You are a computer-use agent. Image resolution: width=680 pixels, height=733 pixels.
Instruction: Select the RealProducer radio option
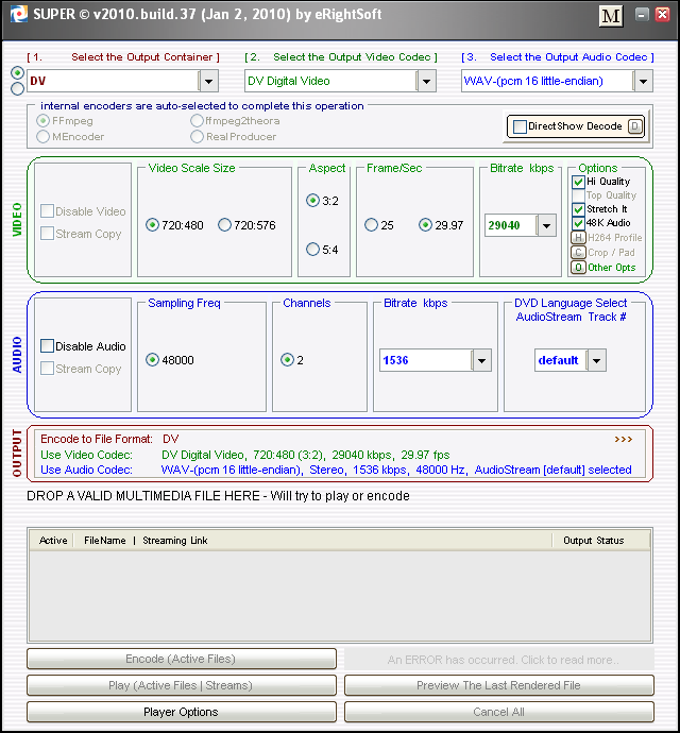point(197,137)
